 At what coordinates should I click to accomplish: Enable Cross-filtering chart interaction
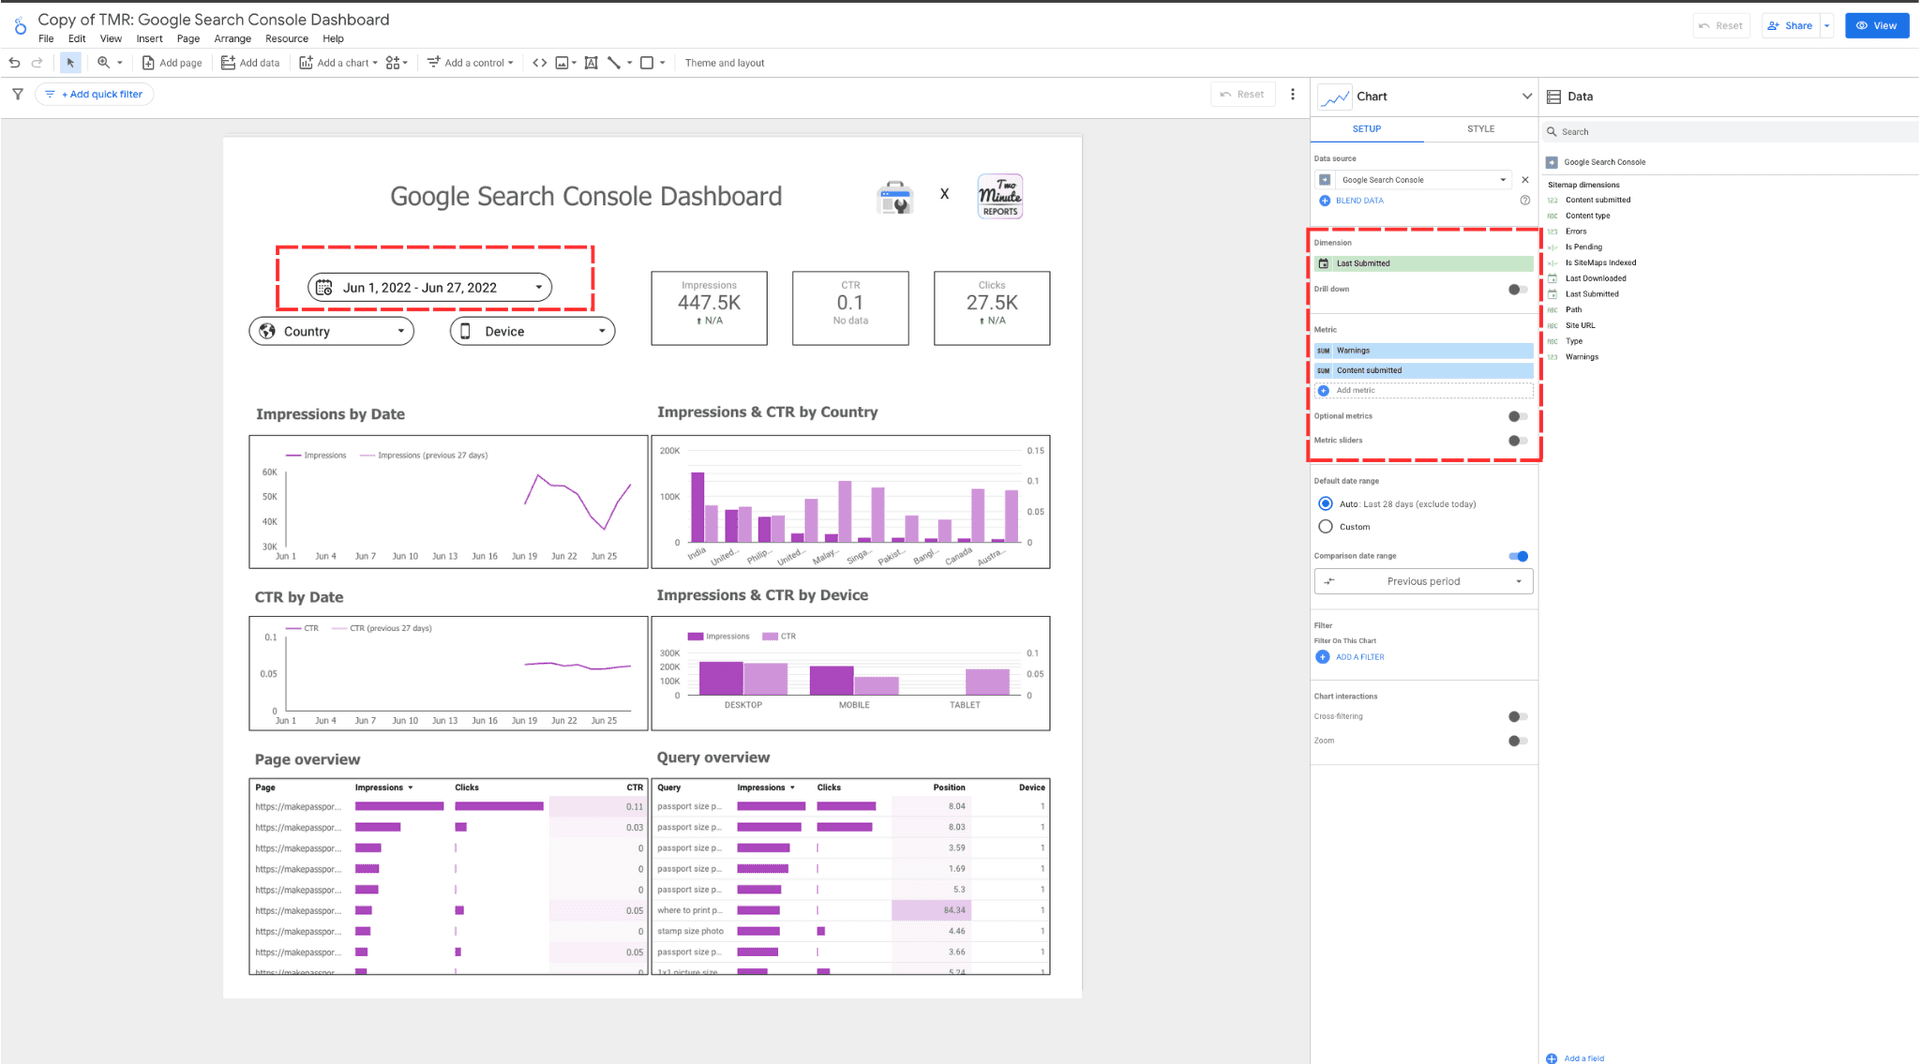pyautogui.click(x=1517, y=717)
